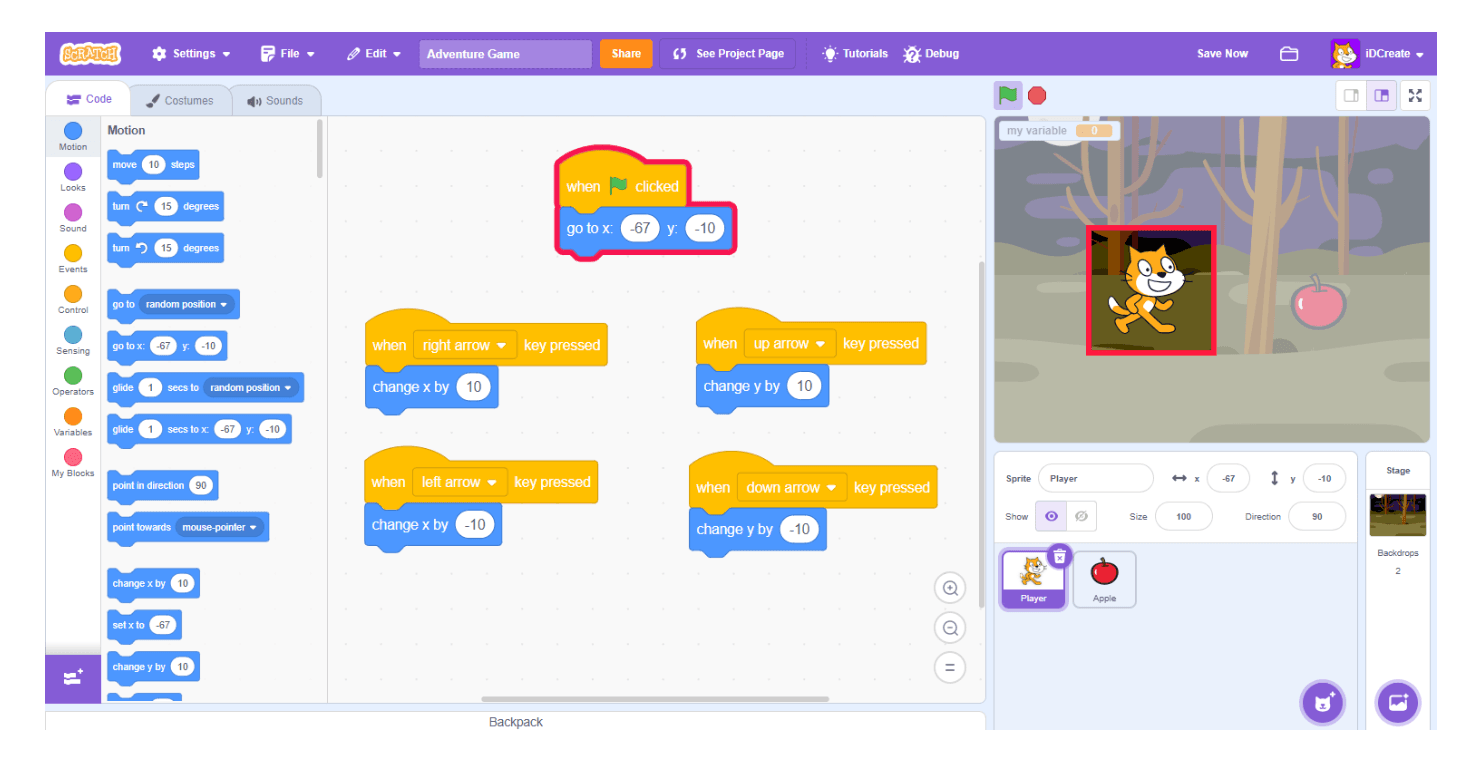This screenshot has width=1482, height=770.
Task: Open point towards mouse-pointer dropdown
Action: pyautogui.click(x=219, y=527)
